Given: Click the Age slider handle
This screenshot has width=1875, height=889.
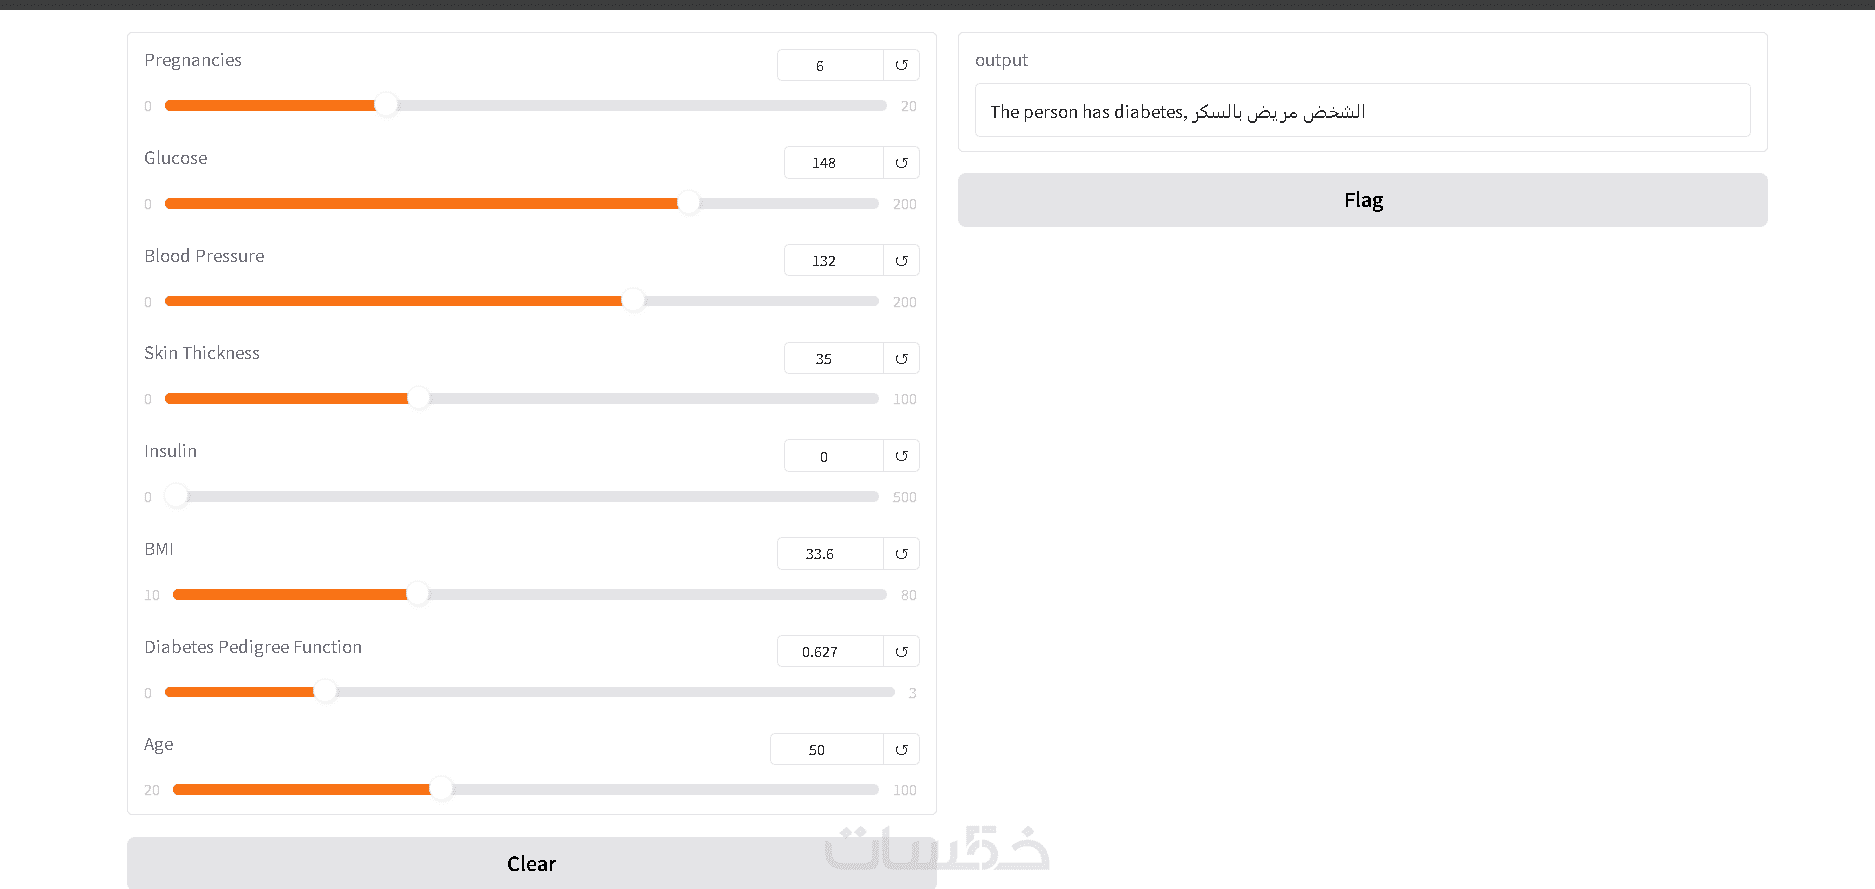Looking at the screenshot, I should tap(441, 789).
